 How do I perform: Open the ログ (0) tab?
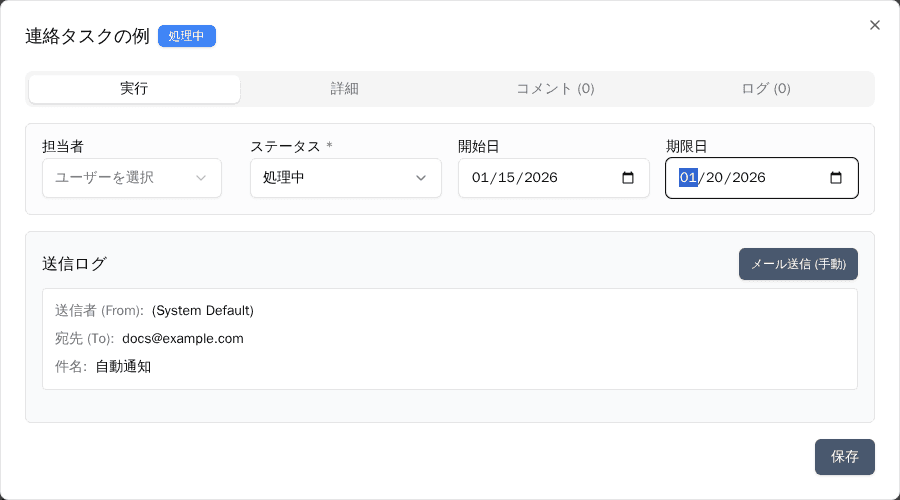point(766,89)
